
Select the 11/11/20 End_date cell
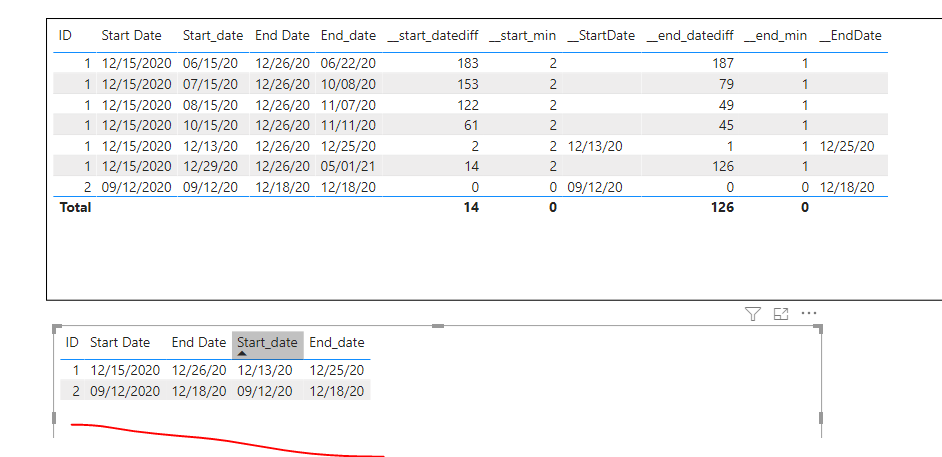[x=348, y=126]
